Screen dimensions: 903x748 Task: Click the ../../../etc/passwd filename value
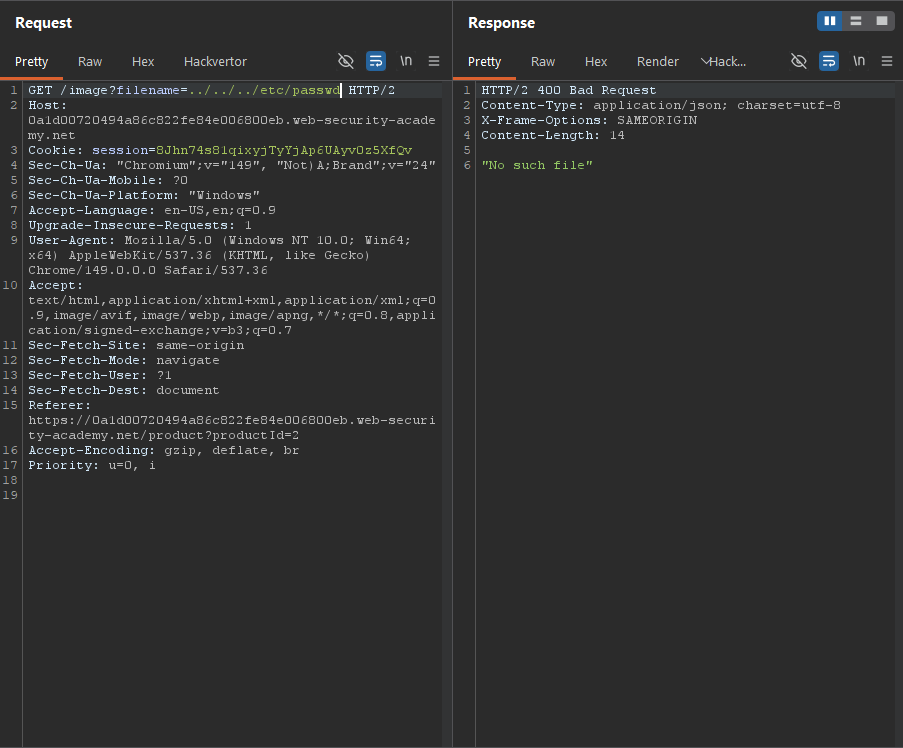click(x=264, y=90)
